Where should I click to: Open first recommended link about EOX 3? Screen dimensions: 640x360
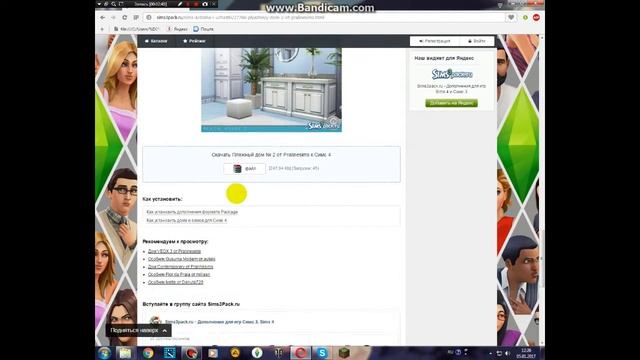[174, 251]
